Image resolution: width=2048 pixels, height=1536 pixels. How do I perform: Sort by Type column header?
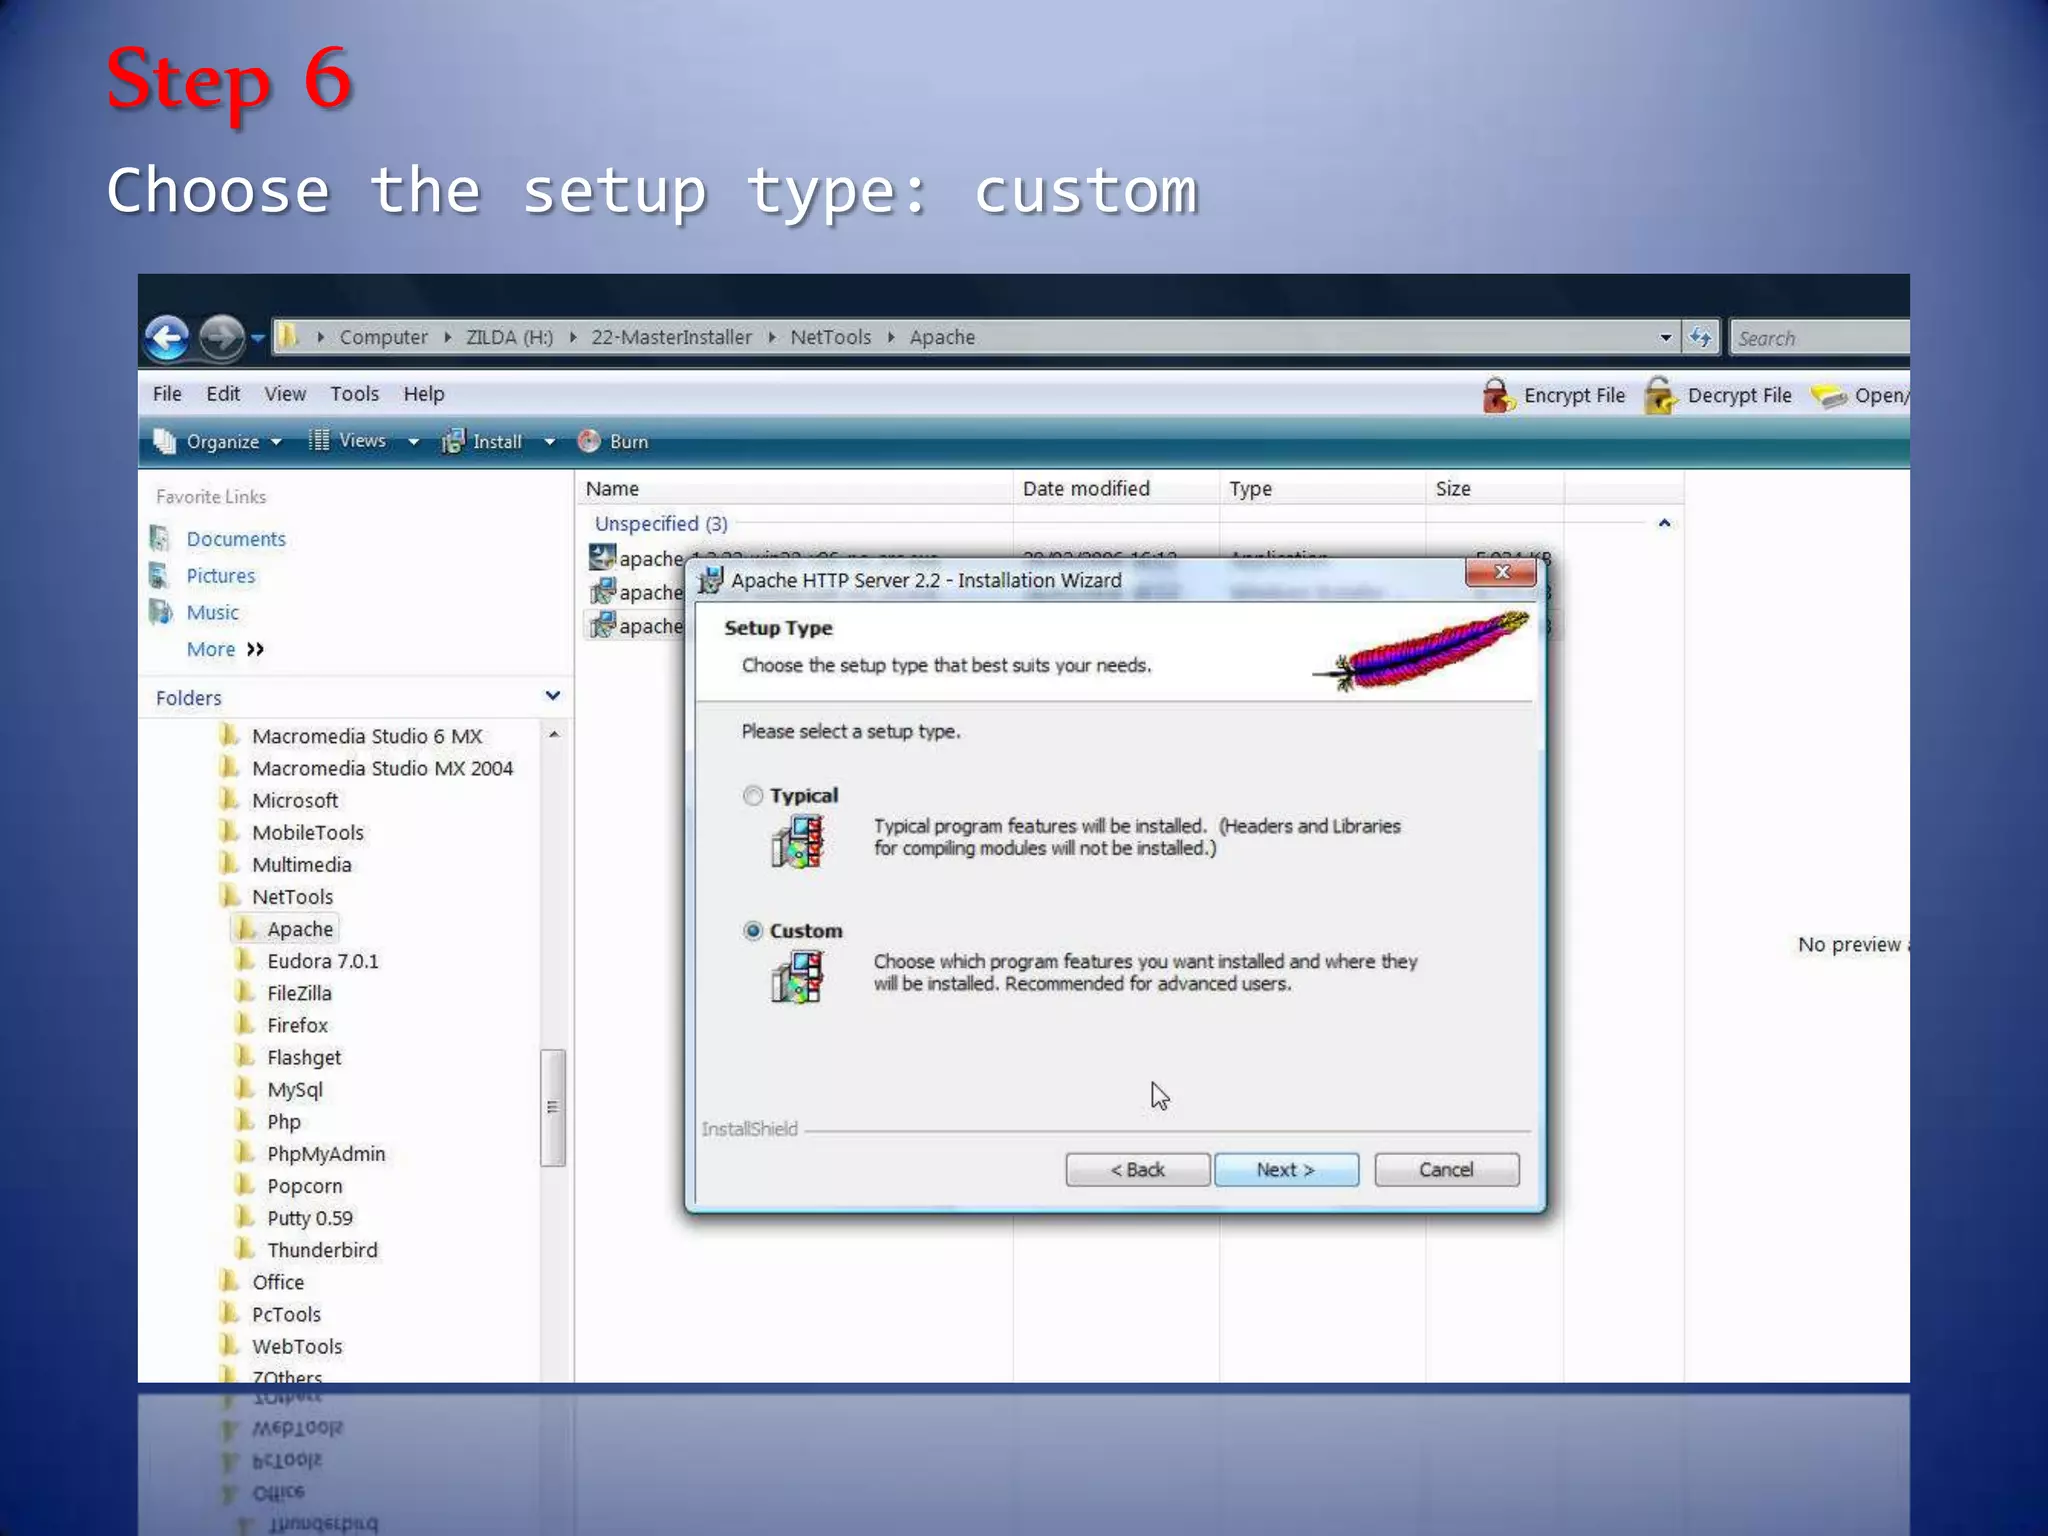click(x=1323, y=489)
